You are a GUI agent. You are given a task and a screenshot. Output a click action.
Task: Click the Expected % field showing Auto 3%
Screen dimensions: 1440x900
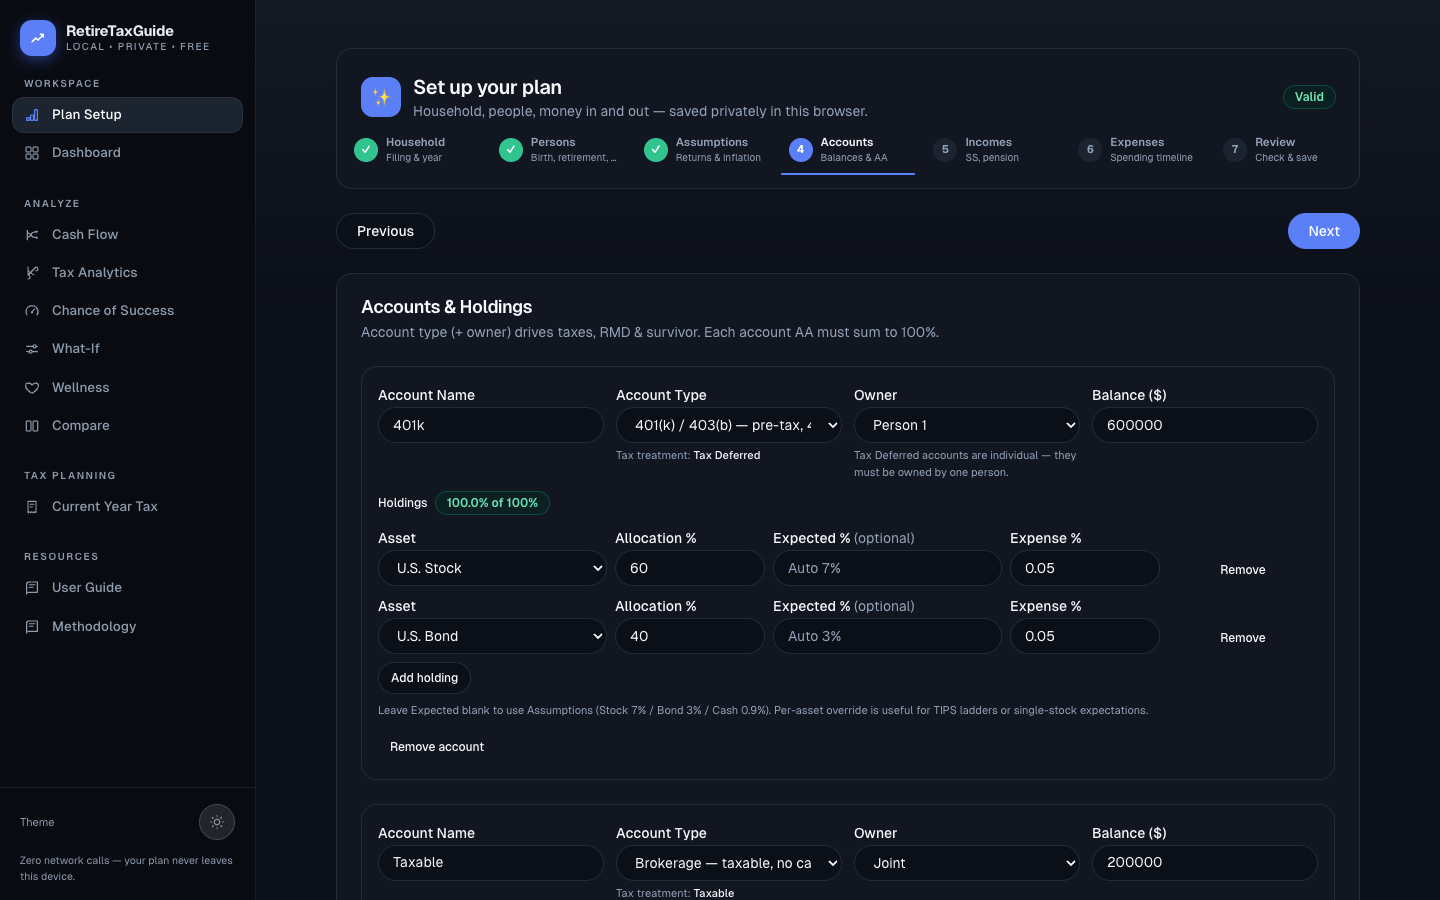pos(887,636)
